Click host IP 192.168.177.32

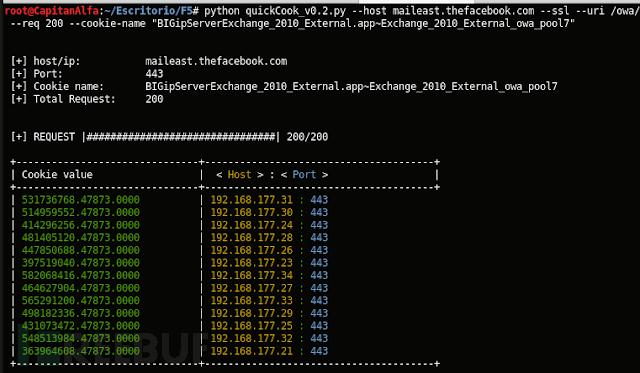(x=251, y=338)
